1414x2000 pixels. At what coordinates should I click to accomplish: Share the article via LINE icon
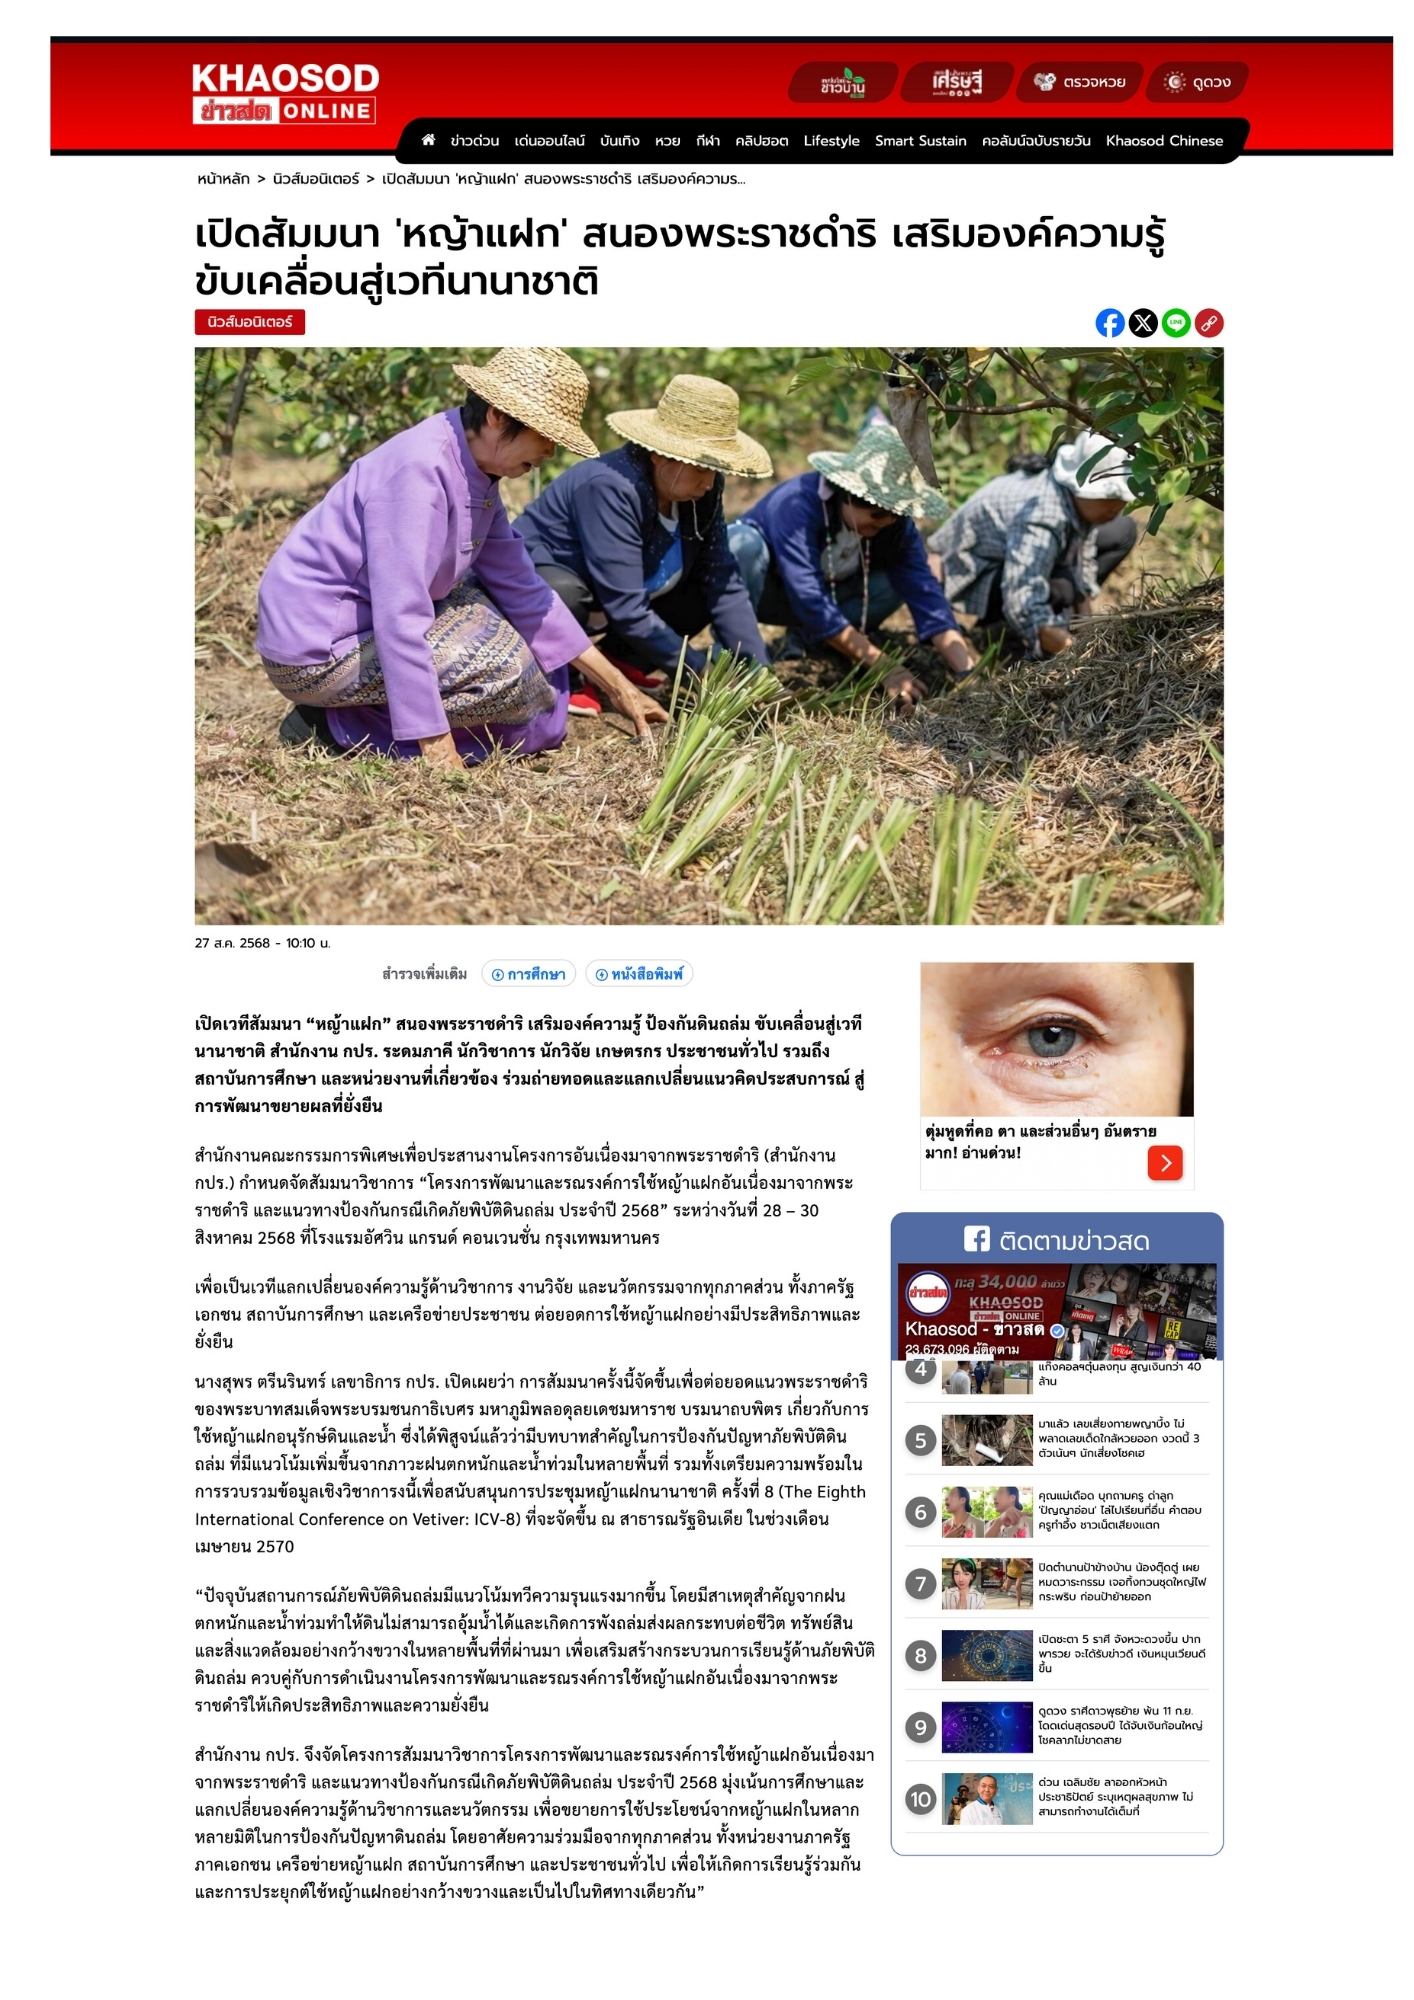(x=1176, y=323)
